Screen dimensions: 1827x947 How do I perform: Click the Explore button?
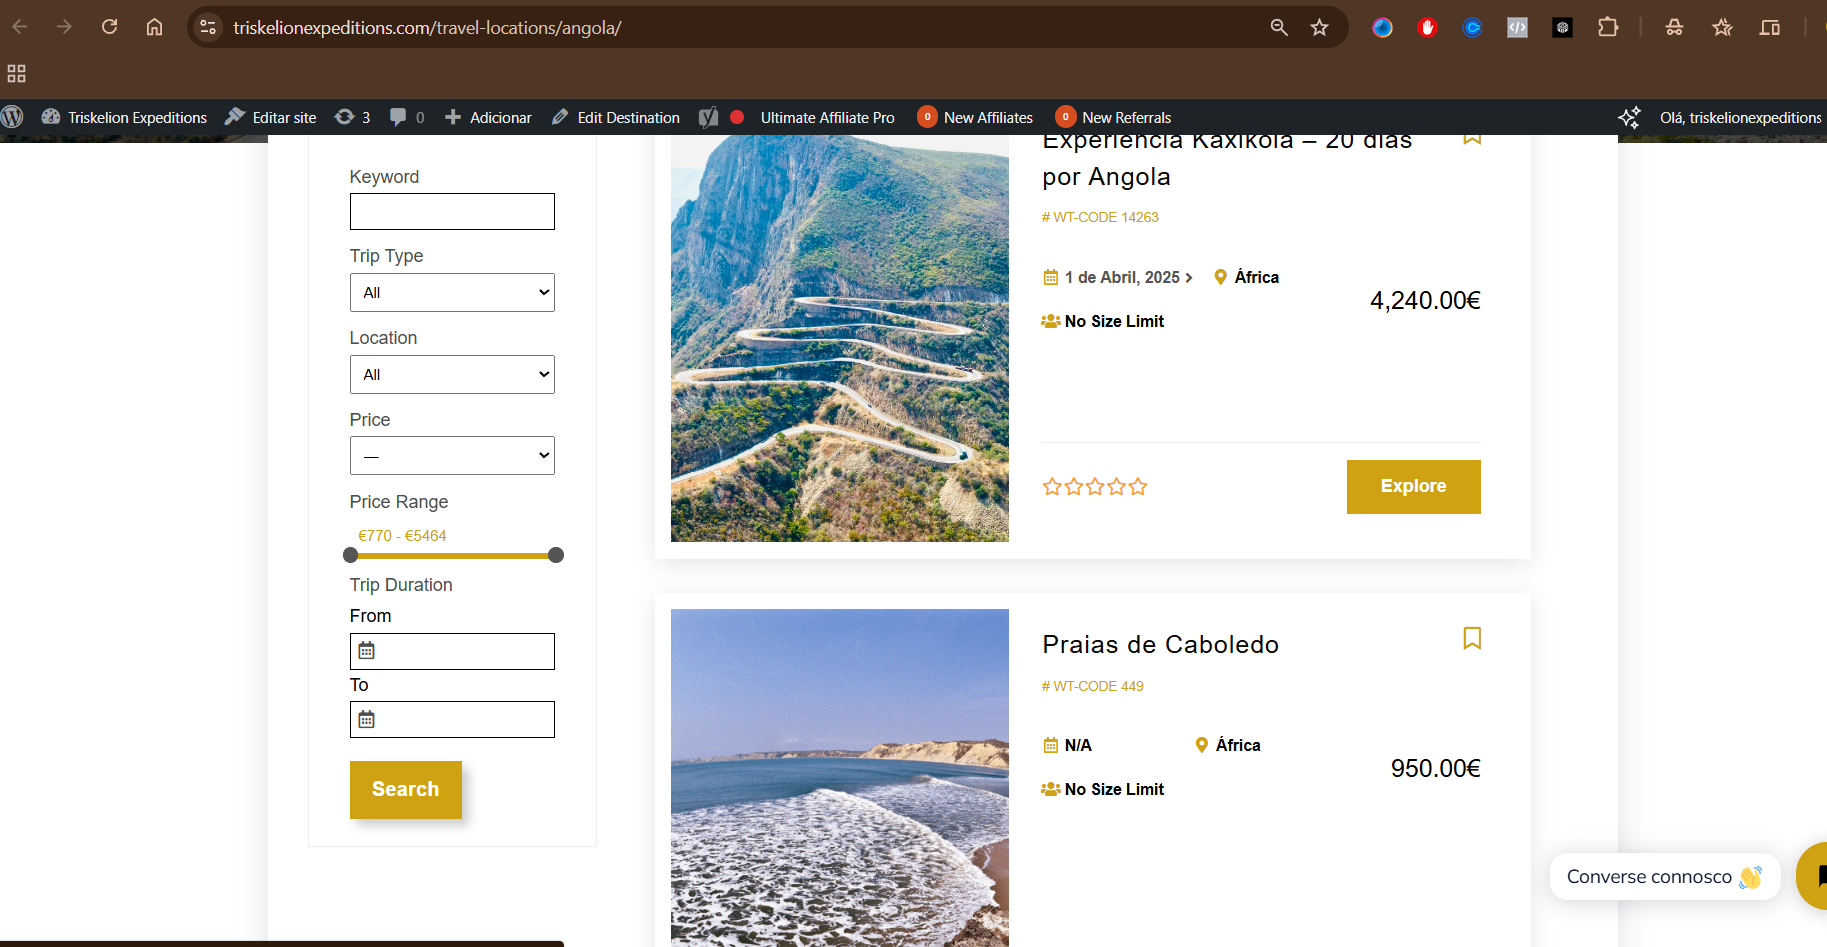pos(1413,487)
